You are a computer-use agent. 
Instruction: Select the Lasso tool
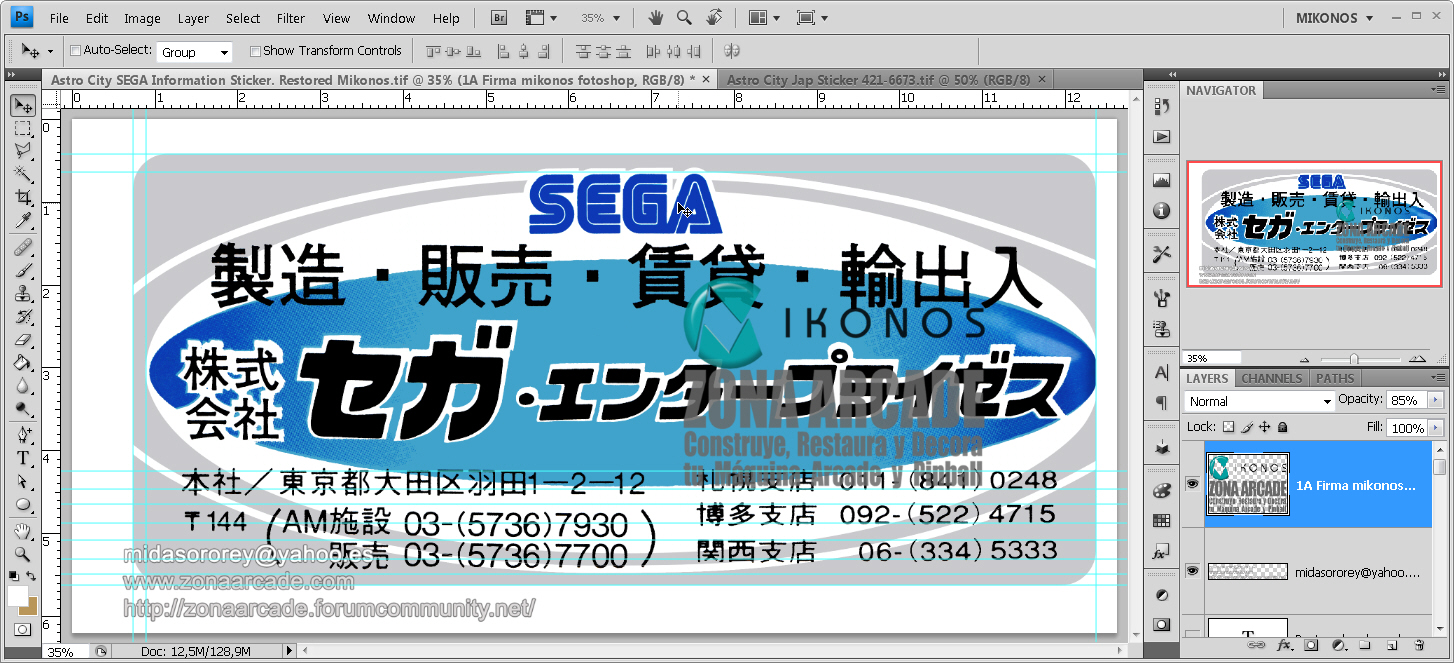click(x=22, y=151)
